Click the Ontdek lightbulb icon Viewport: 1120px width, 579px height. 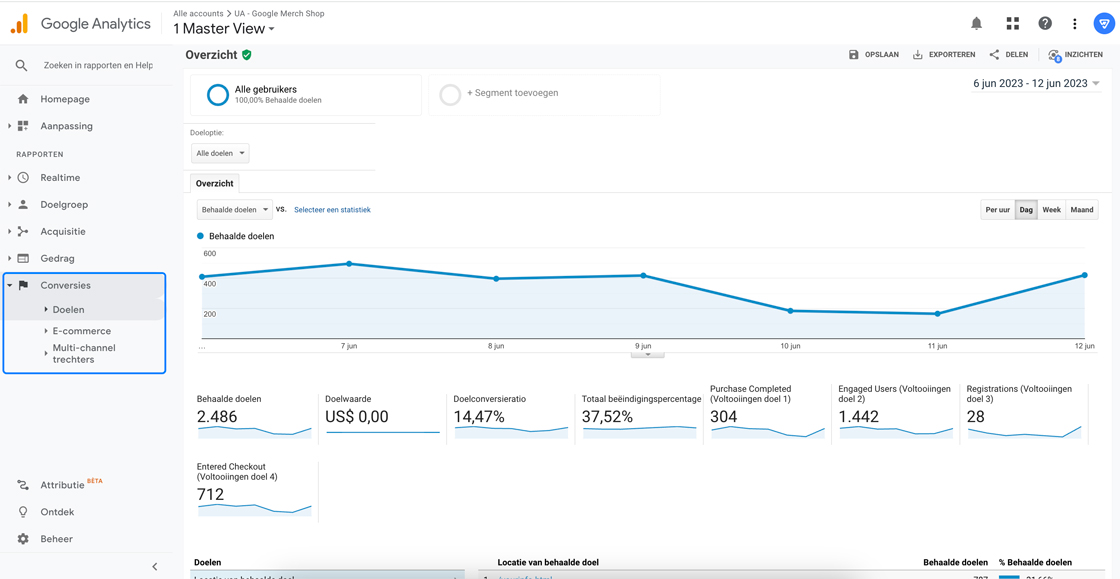[23, 512]
